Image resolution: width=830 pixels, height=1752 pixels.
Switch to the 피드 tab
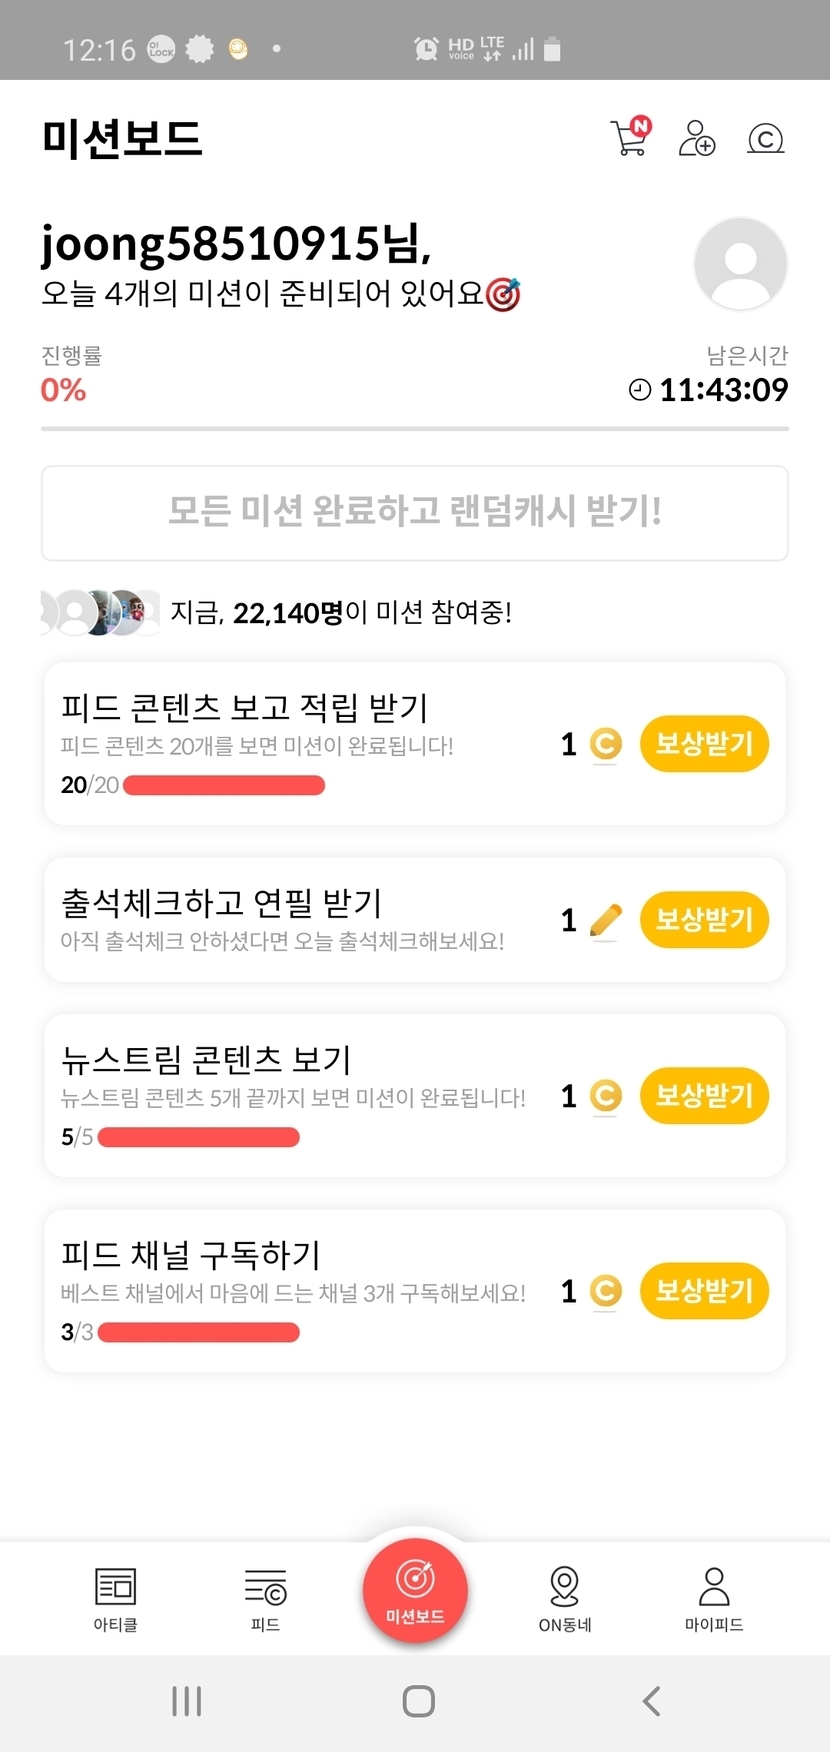coord(265,1598)
